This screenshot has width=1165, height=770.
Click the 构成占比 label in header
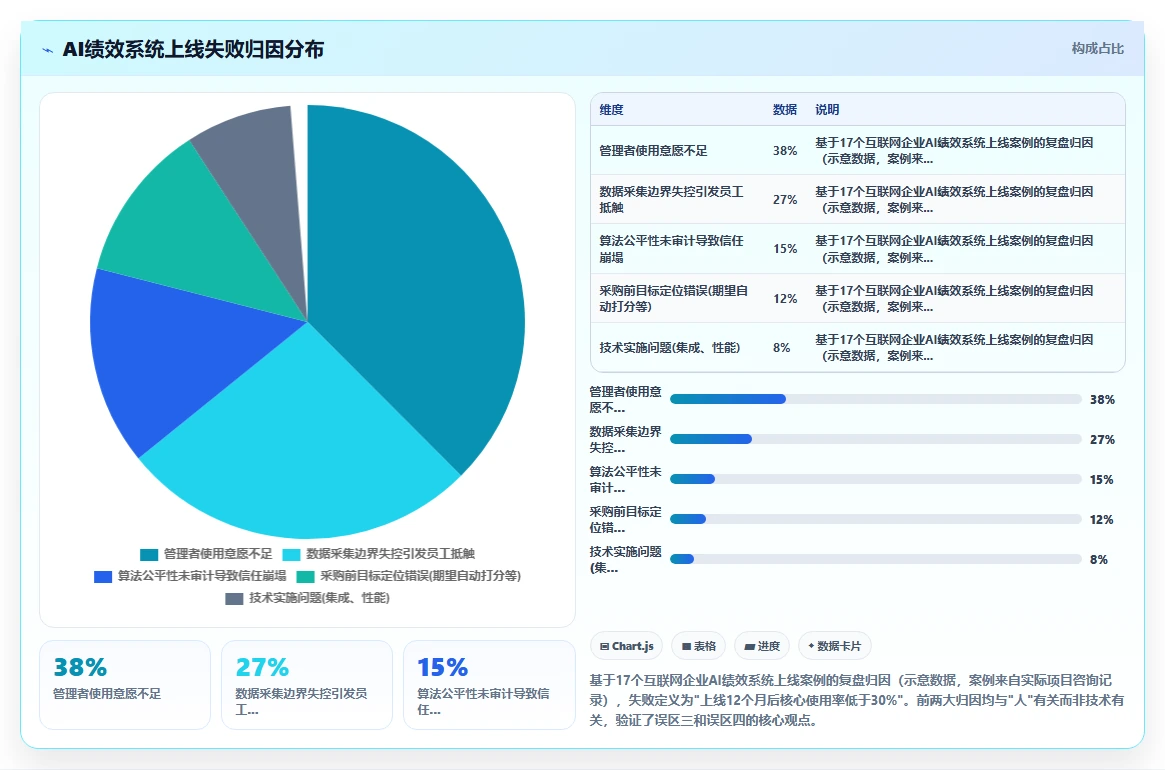[1097, 48]
